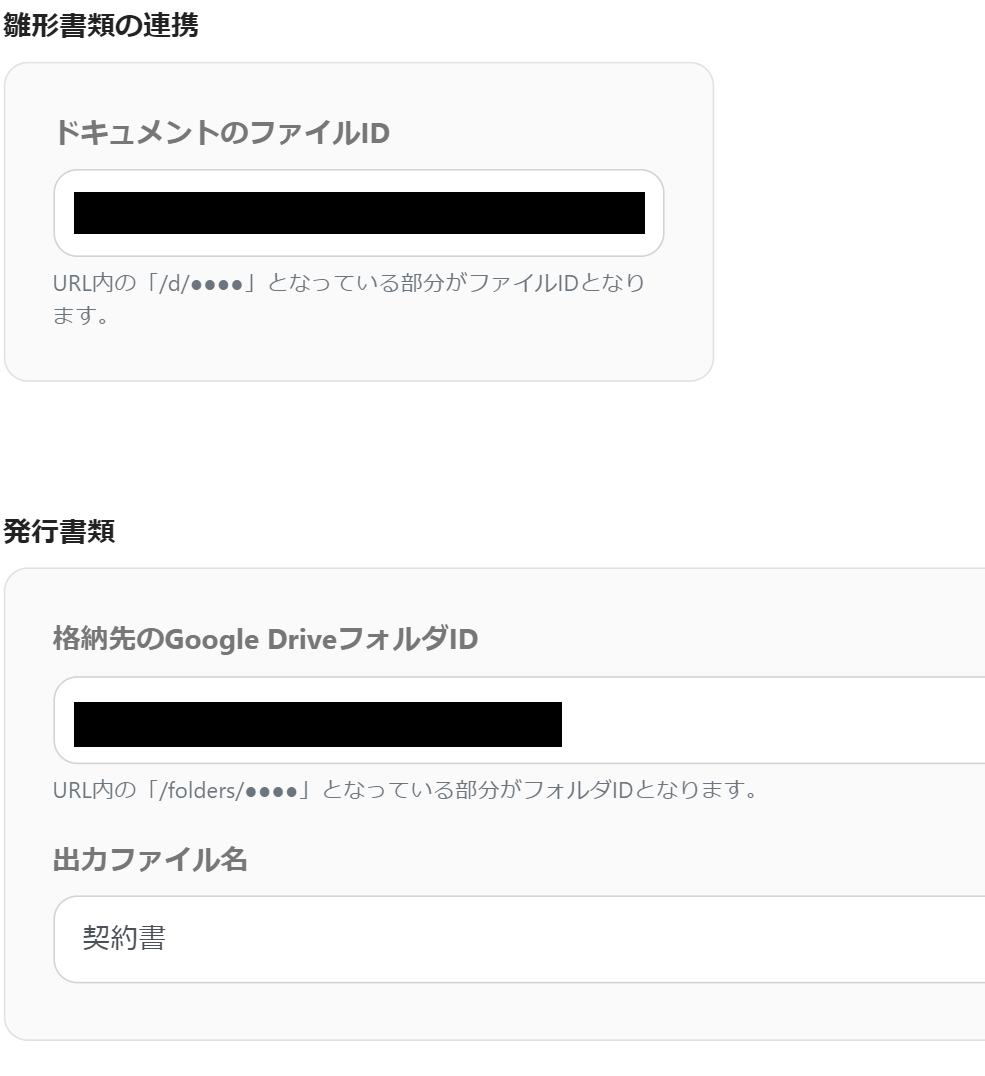Select the 出力ファイル名 input containing 契約書
Screen dimensions: 985x1076
(x=520, y=939)
